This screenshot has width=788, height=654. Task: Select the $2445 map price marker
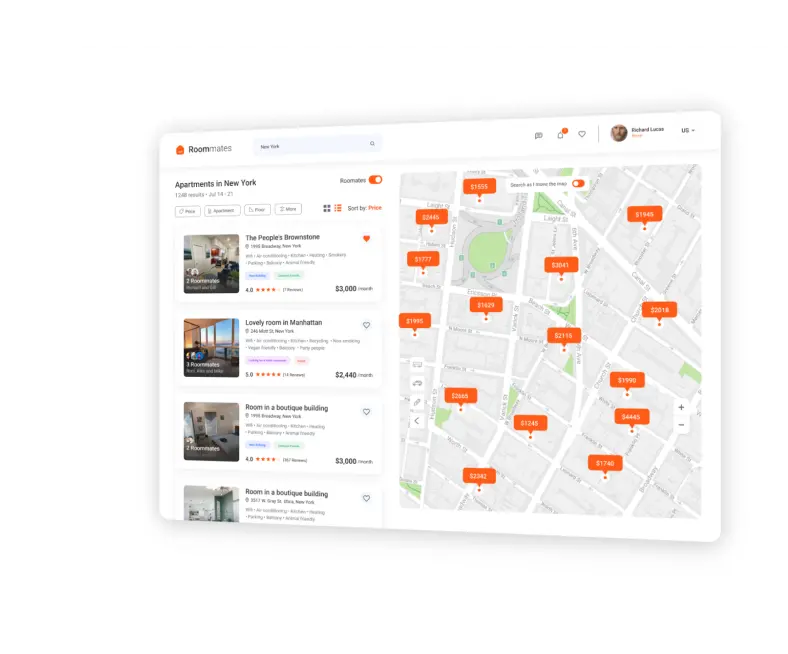[x=431, y=217]
